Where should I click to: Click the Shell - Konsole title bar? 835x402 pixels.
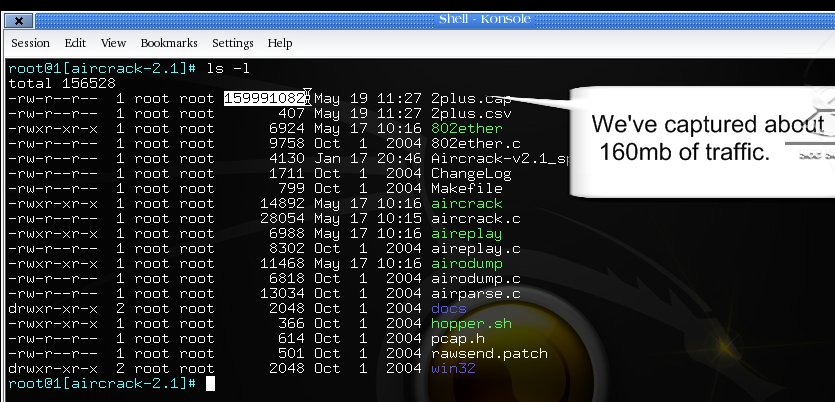pos(485,20)
